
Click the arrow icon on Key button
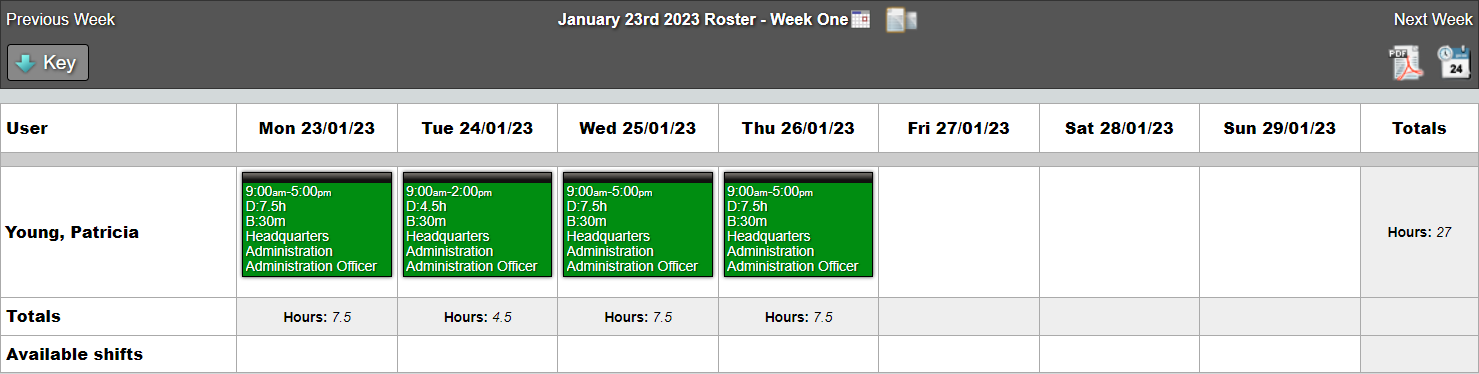(x=26, y=63)
